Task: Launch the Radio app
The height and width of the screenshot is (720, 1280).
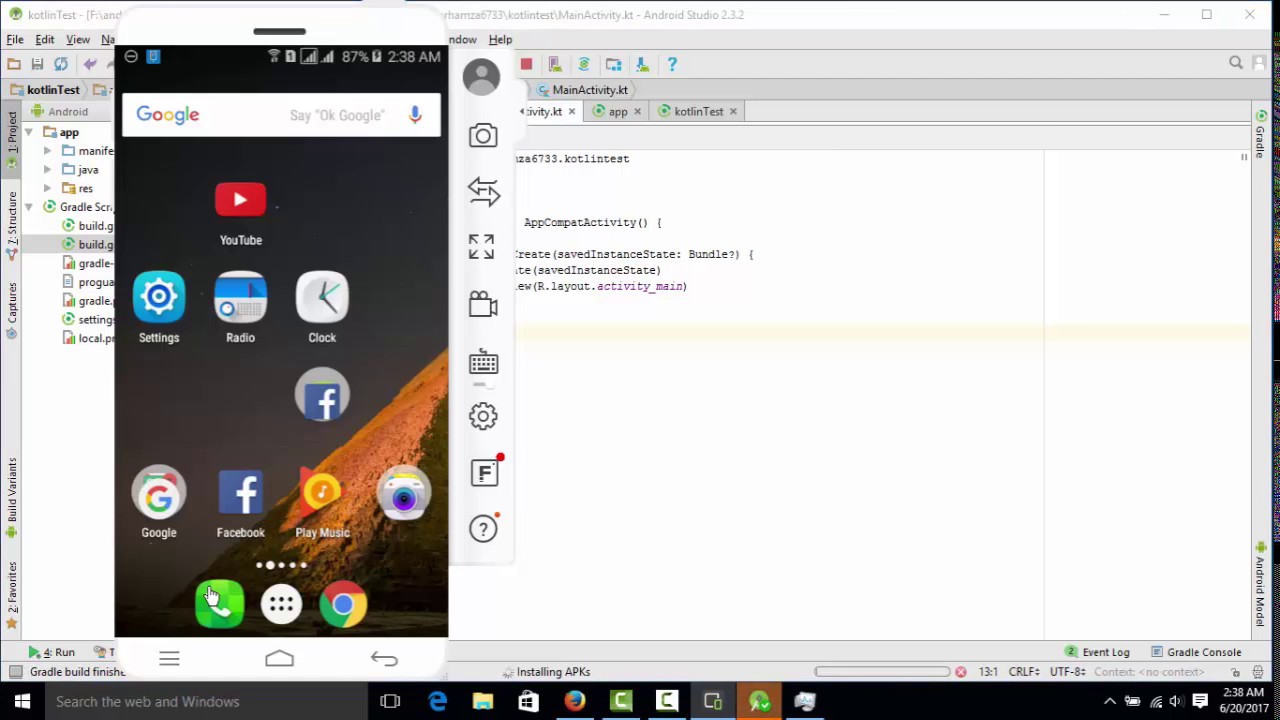Action: [x=240, y=298]
